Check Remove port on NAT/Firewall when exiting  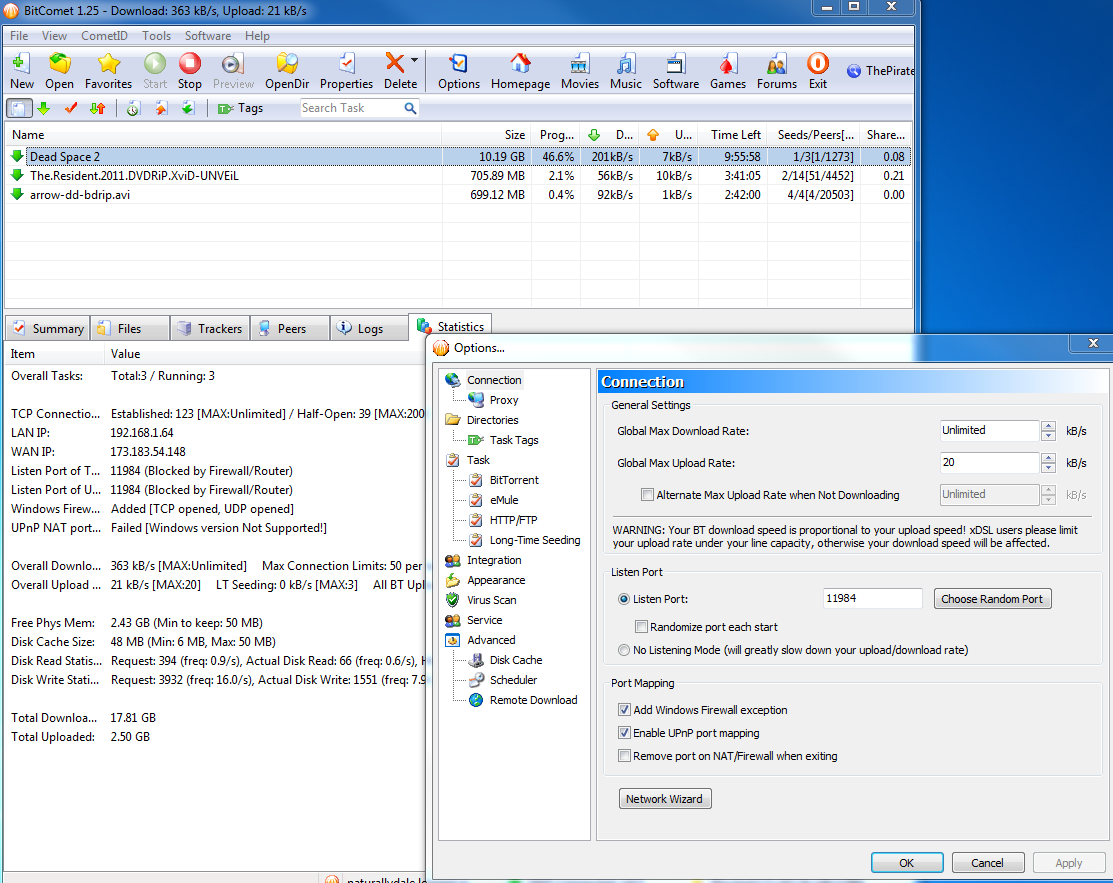[x=625, y=756]
